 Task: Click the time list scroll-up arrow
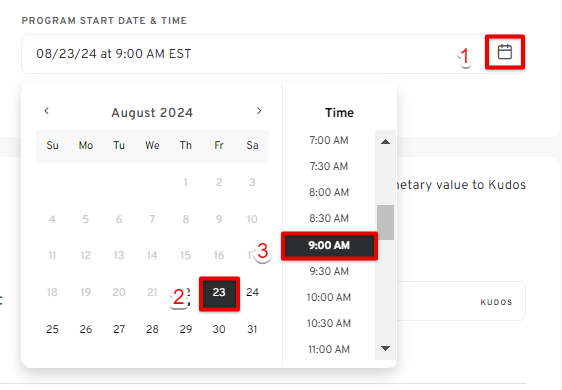click(x=385, y=142)
